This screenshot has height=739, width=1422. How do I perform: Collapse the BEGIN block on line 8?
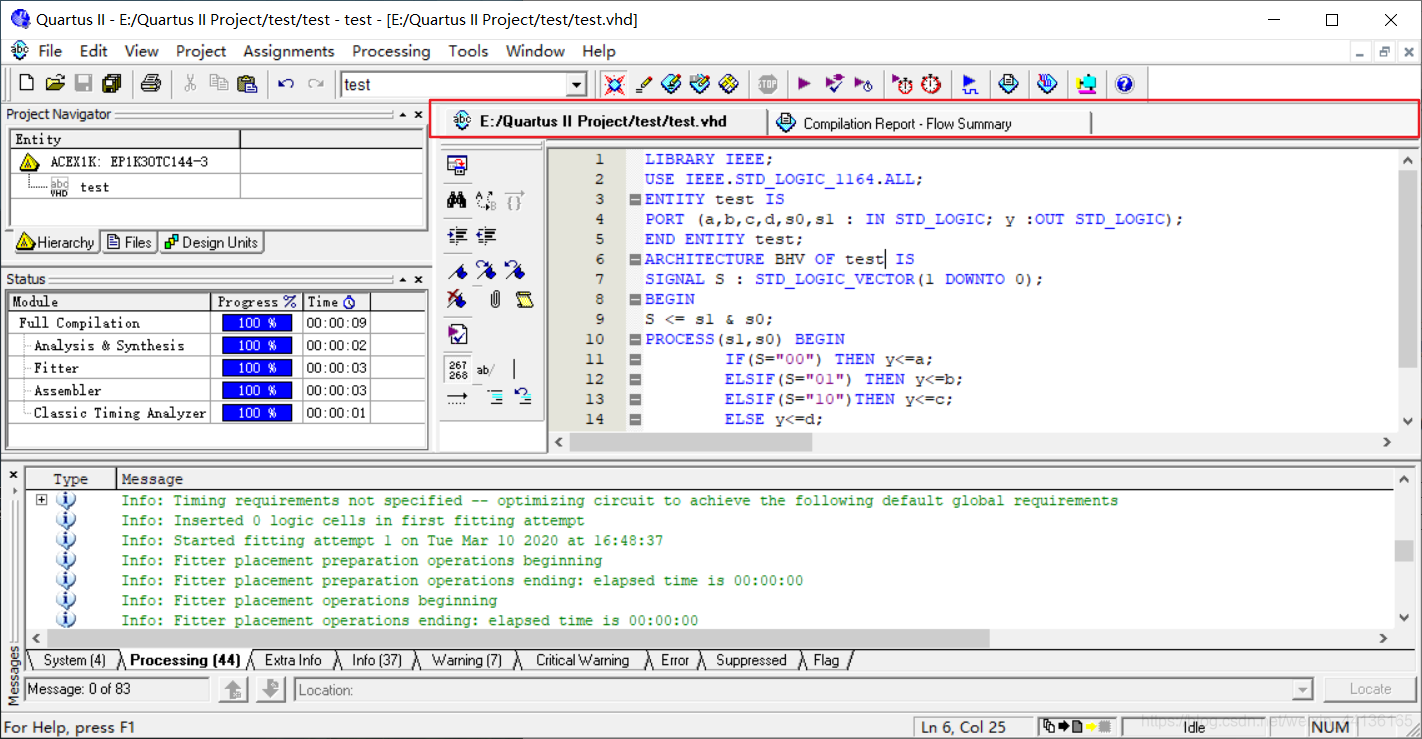click(635, 299)
